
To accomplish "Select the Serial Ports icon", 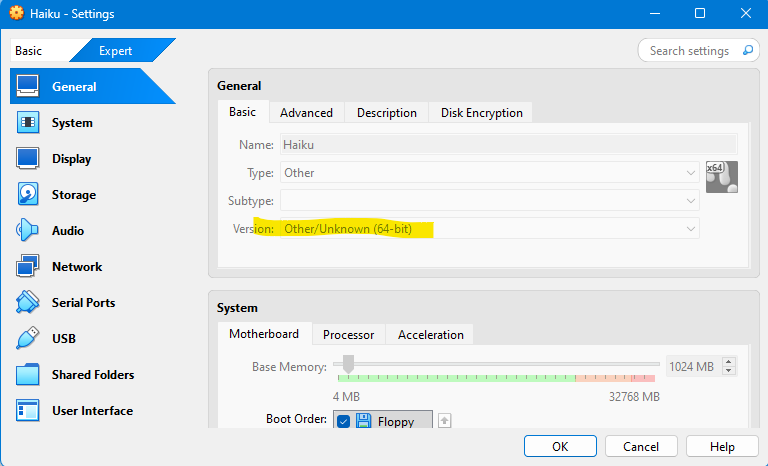I will click(x=28, y=303).
